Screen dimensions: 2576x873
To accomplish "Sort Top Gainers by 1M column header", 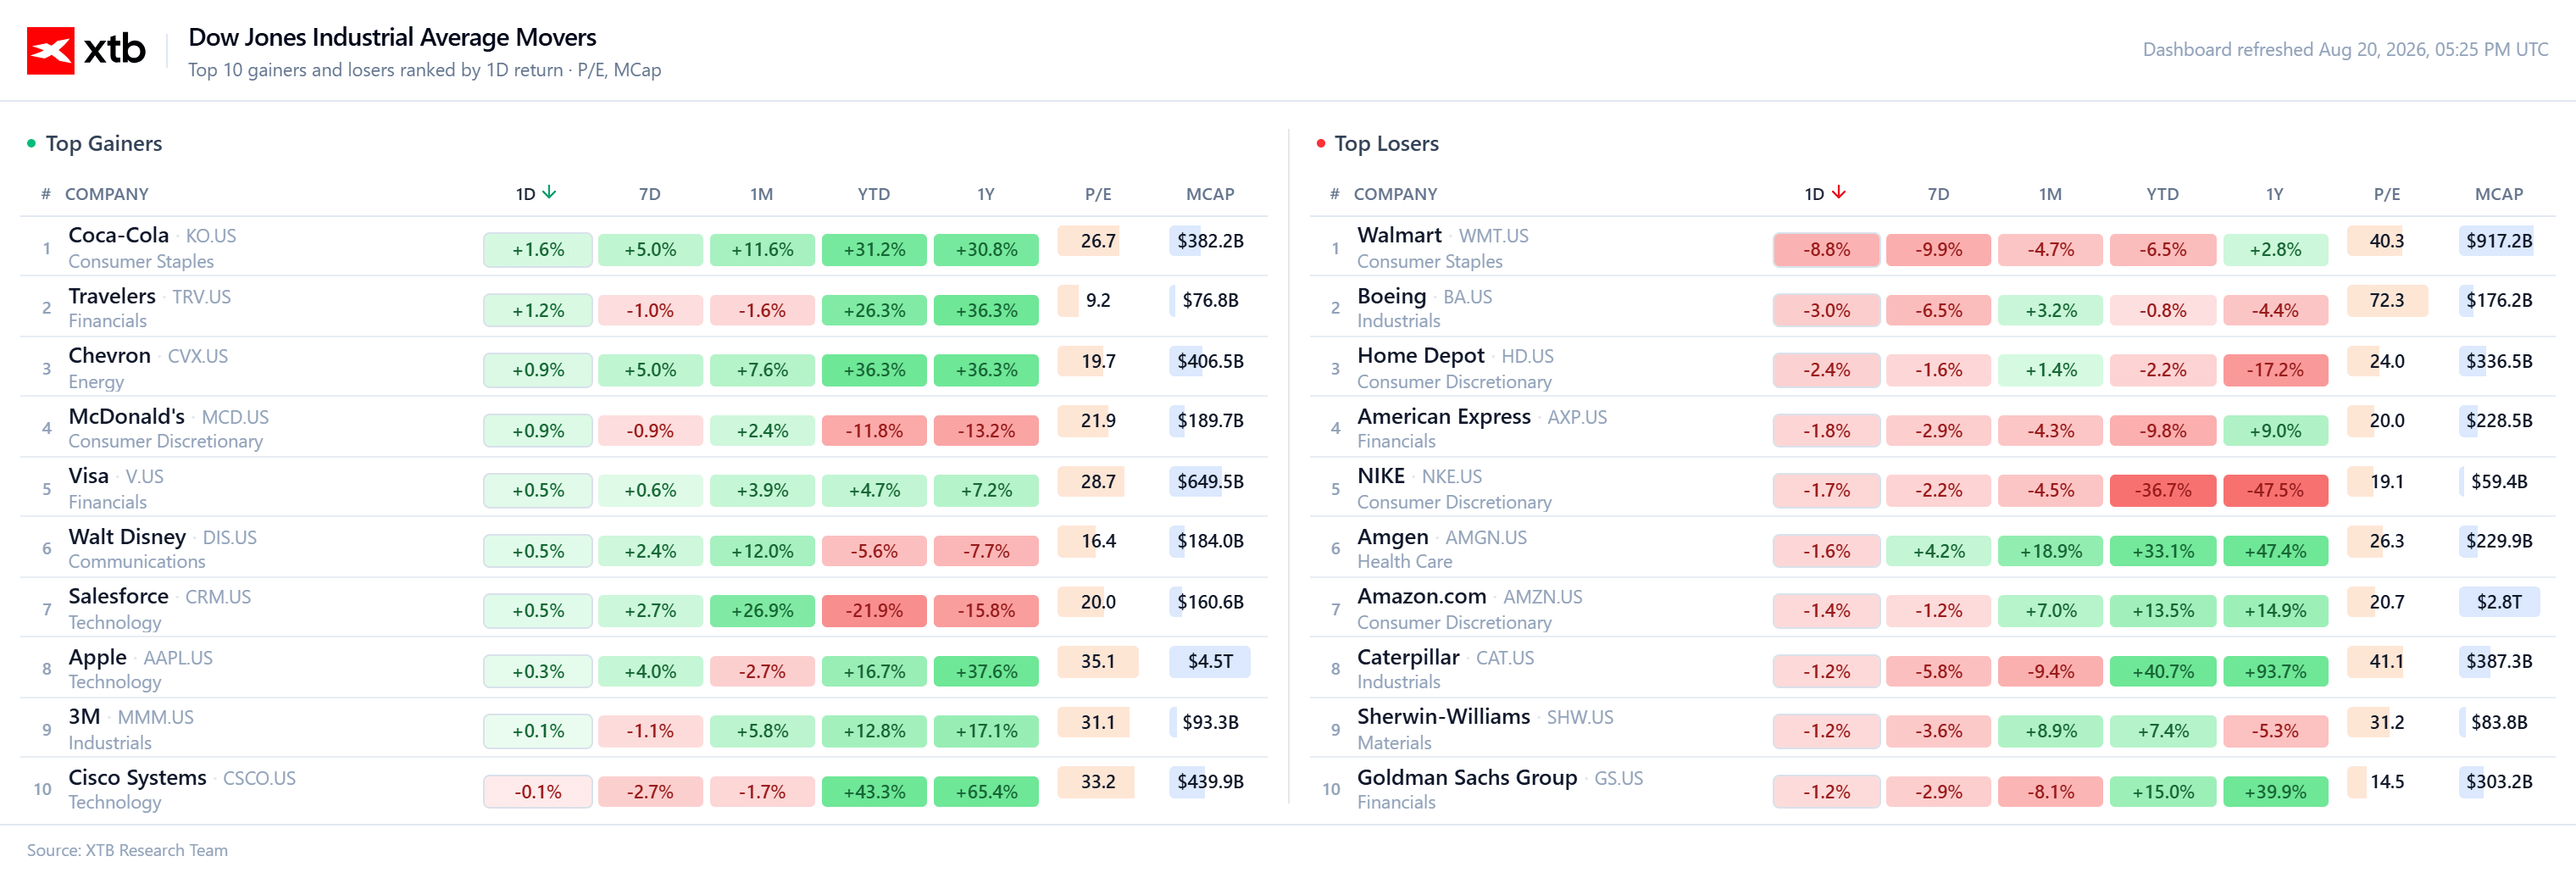I will click(762, 194).
